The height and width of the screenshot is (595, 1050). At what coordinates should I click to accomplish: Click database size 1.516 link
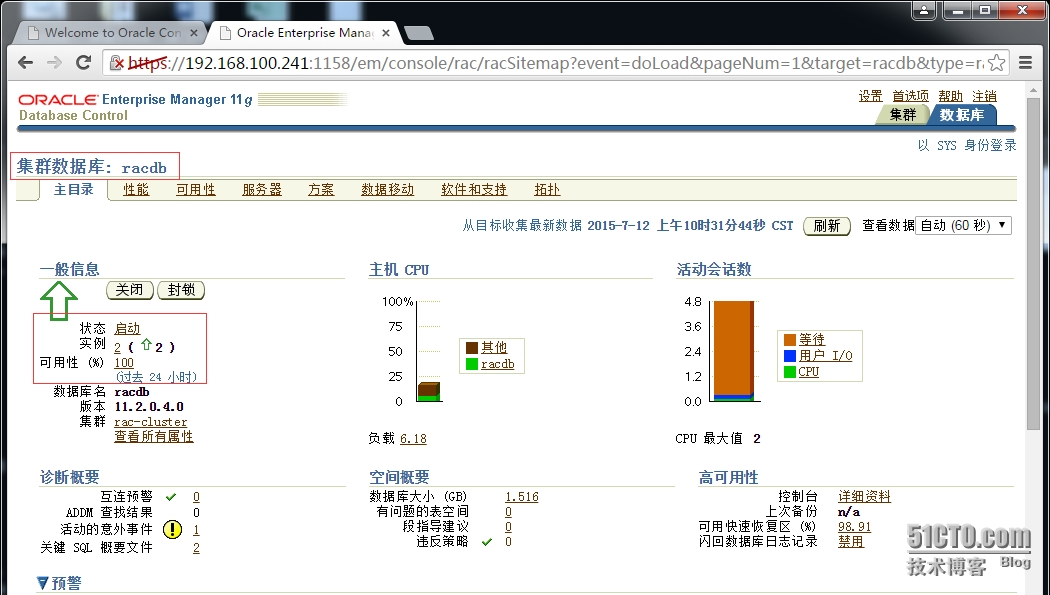click(522, 497)
